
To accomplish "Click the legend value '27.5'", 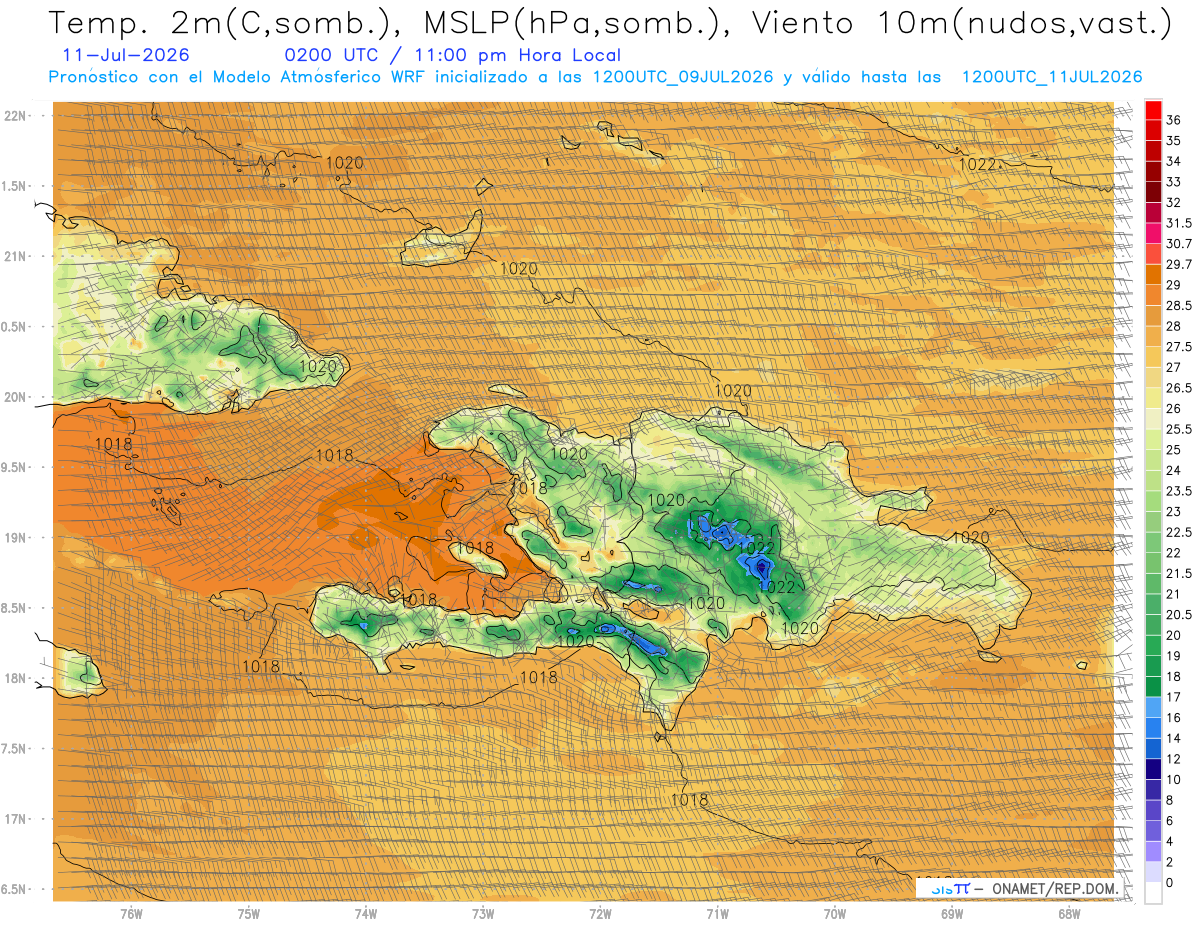I will click(x=1179, y=346).
